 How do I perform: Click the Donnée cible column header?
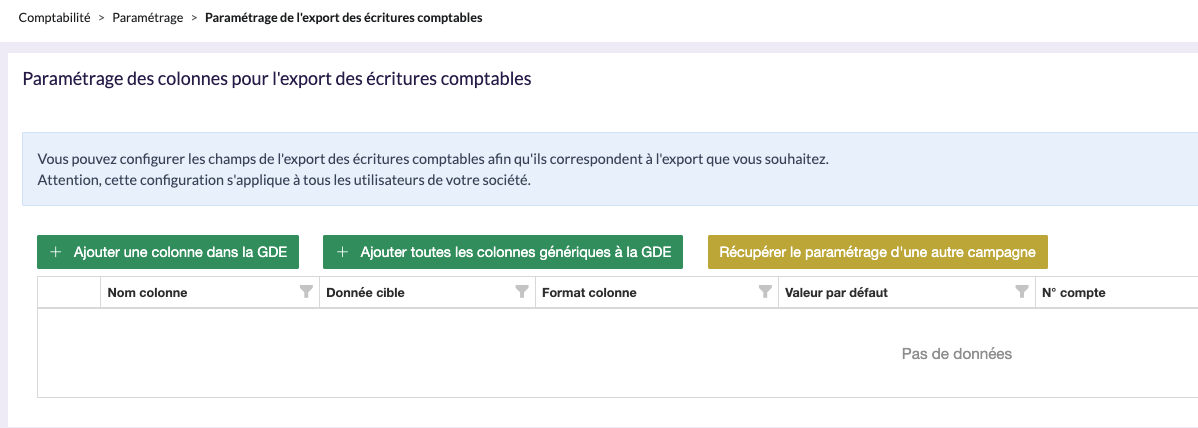coord(366,293)
